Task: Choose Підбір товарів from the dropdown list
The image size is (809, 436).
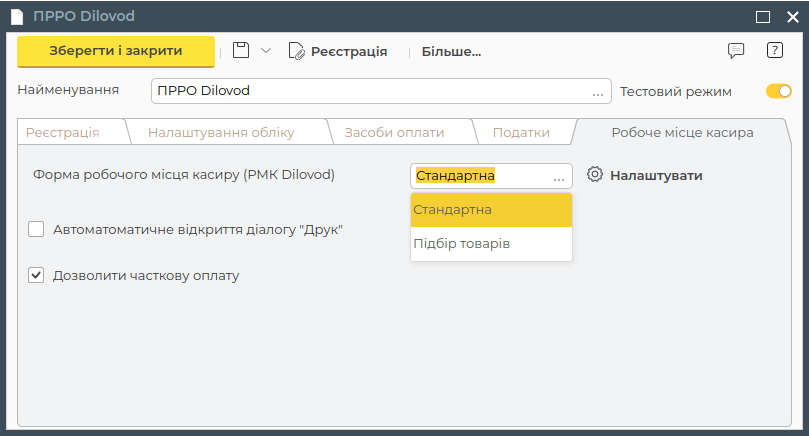Action: 491,244
